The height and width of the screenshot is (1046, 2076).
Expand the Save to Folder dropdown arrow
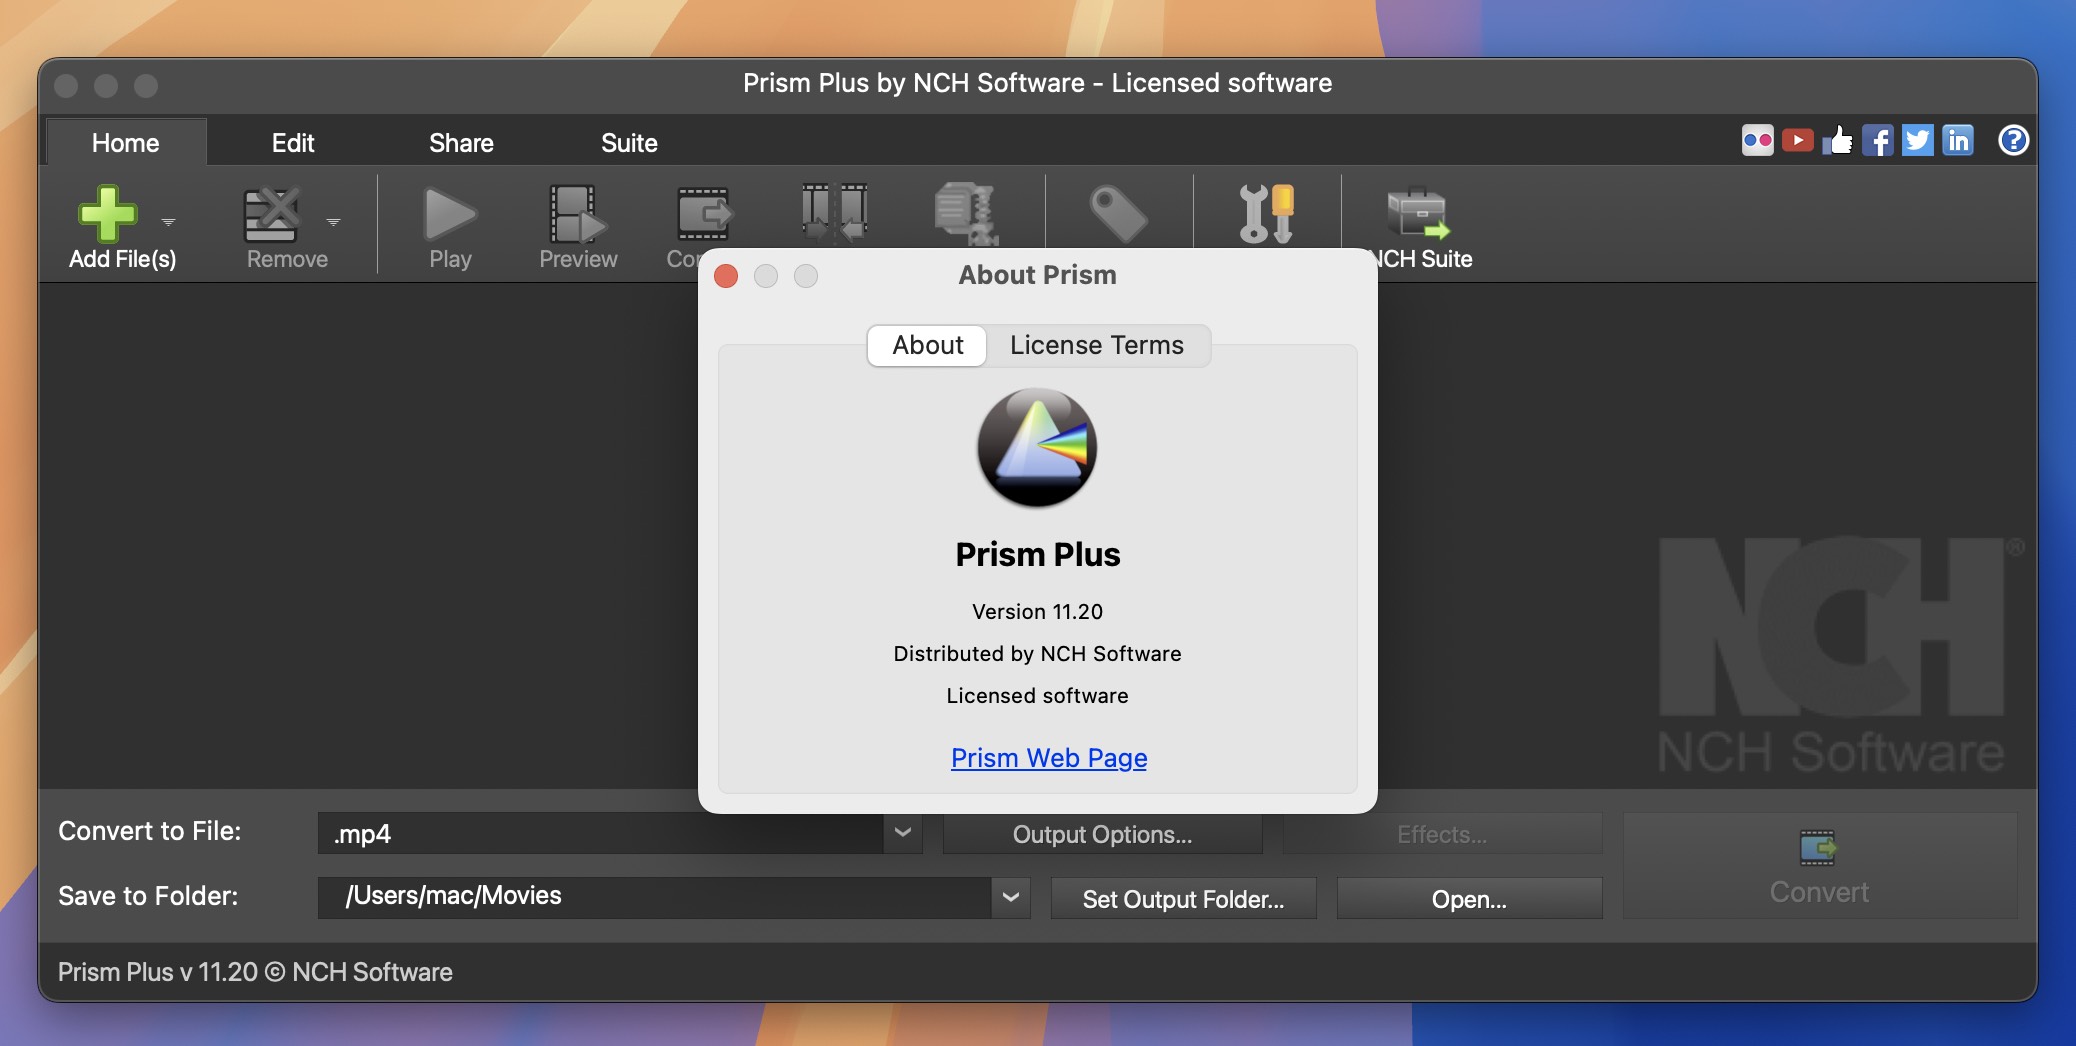pos(1011,897)
